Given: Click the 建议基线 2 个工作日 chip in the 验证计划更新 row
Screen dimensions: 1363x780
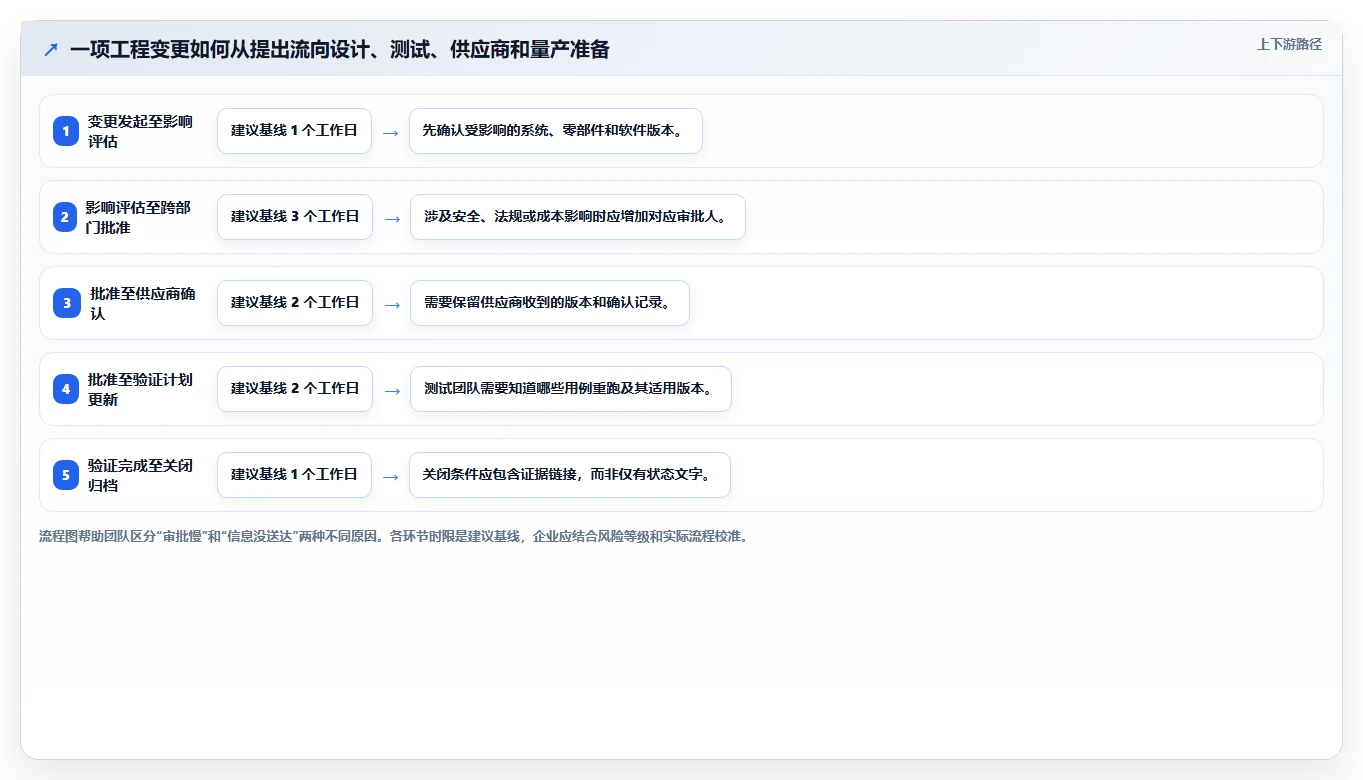Looking at the screenshot, I should (x=295, y=389).
